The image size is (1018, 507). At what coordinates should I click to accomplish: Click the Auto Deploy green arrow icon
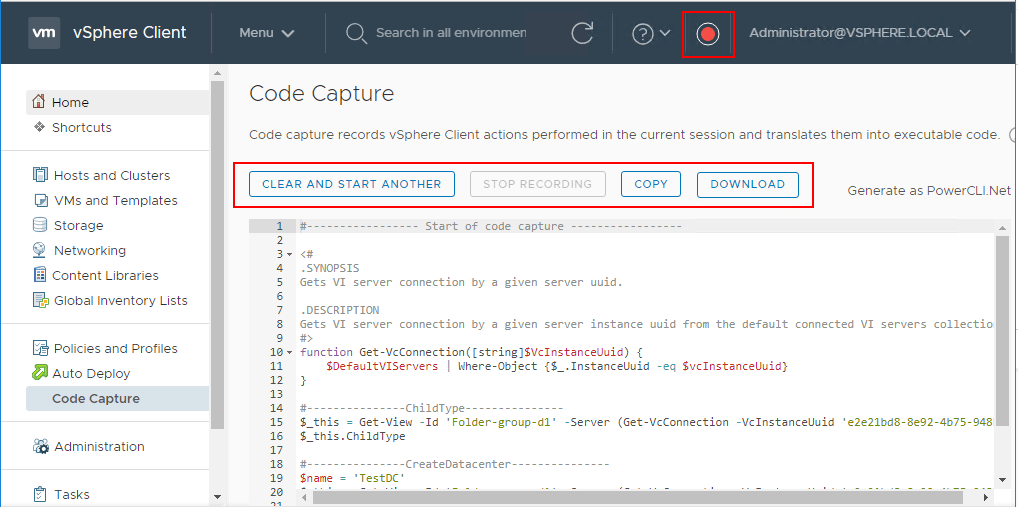(40, 373)
